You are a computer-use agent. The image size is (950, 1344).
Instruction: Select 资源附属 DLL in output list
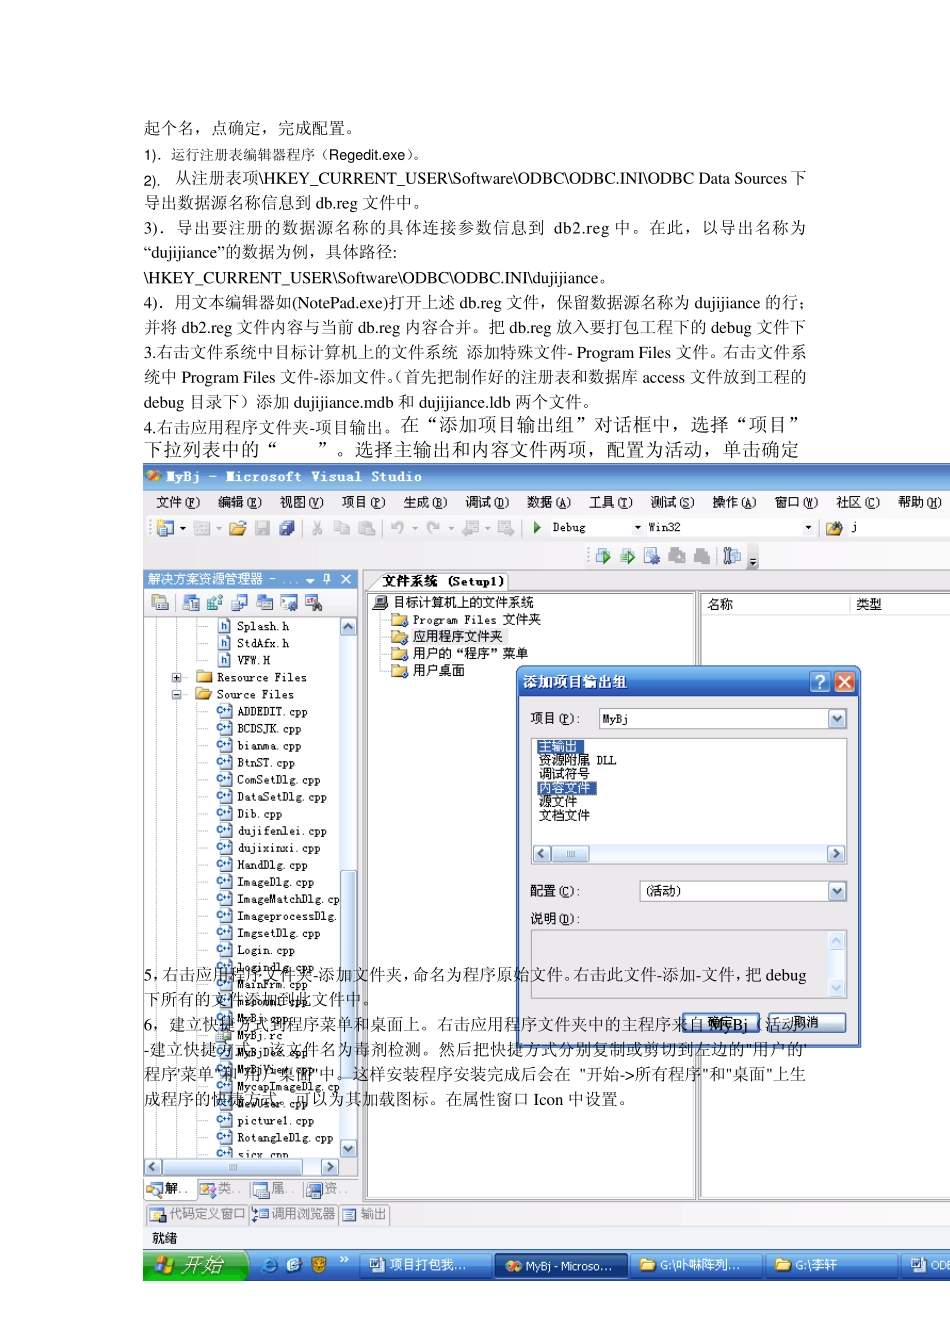(577, 760)
